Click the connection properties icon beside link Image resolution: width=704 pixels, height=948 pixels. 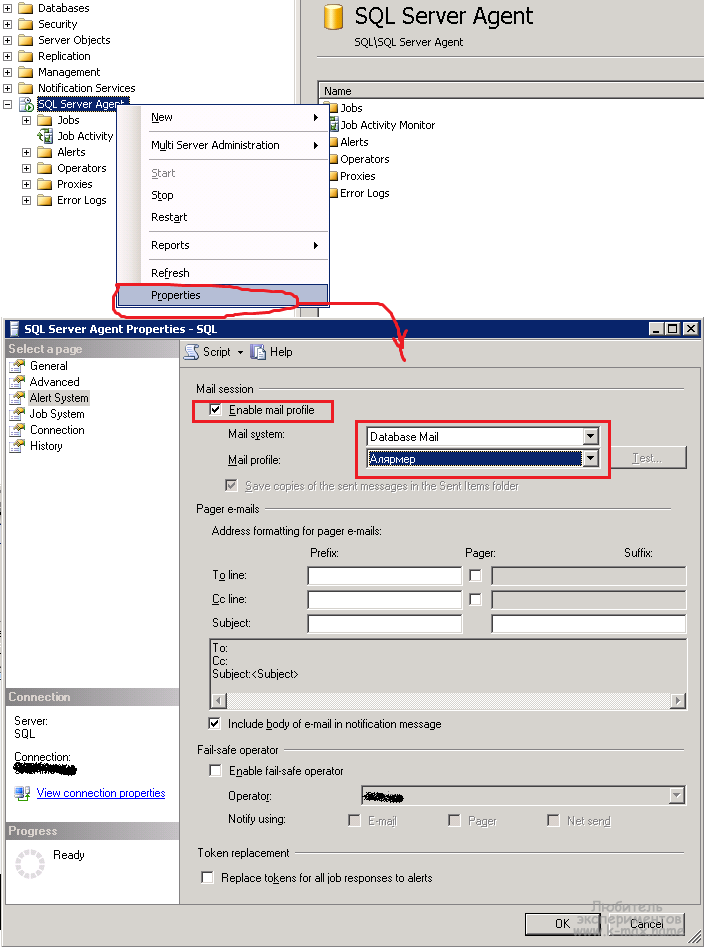(22, 793)
